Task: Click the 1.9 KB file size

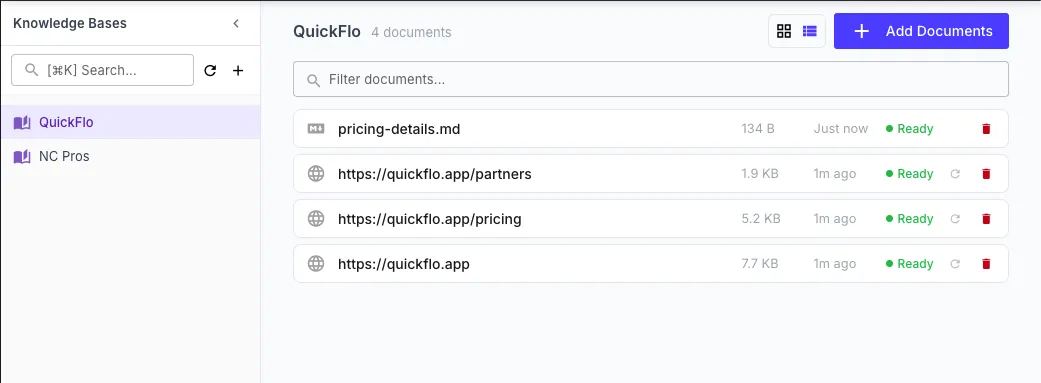Action: 760,174
